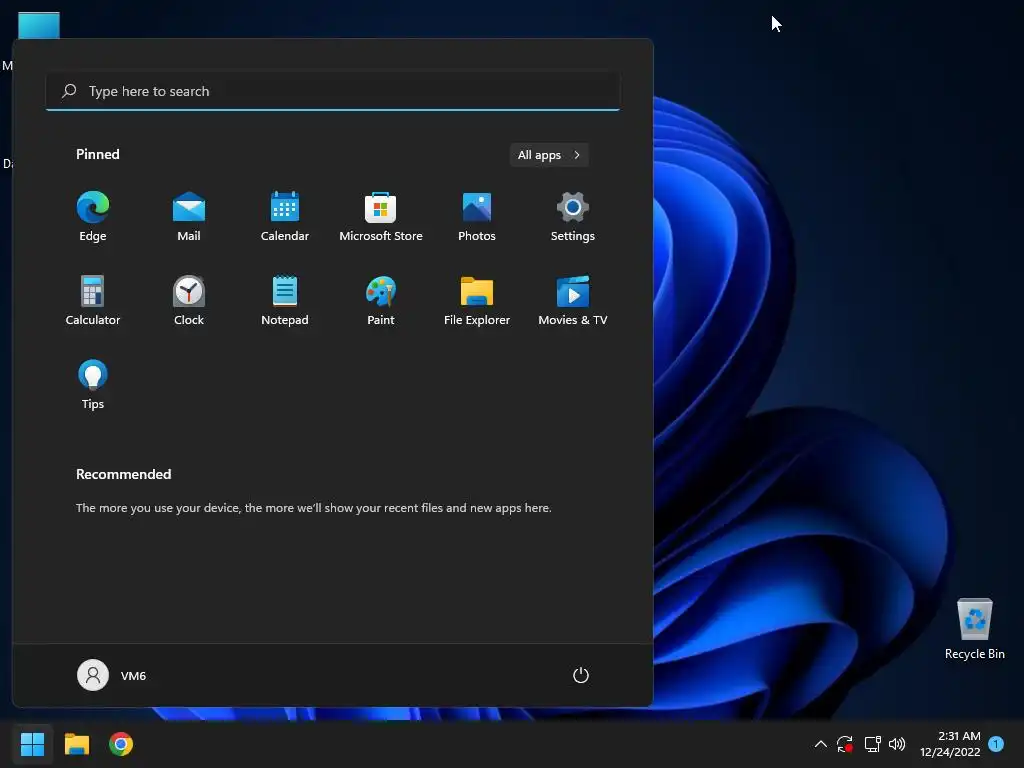Open Notepad
Image resolution: width=1024 pixels, height=768 pixels.
click(x=285, y=300)
